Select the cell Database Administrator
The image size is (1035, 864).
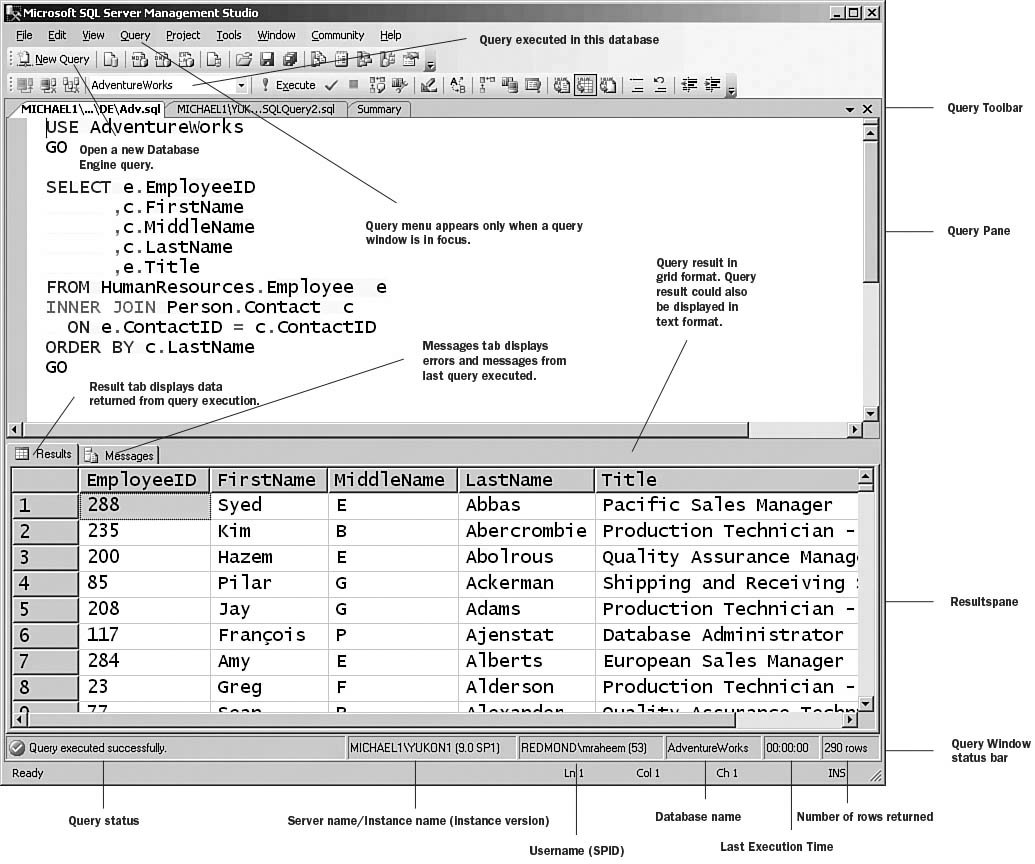click(726, 636)
